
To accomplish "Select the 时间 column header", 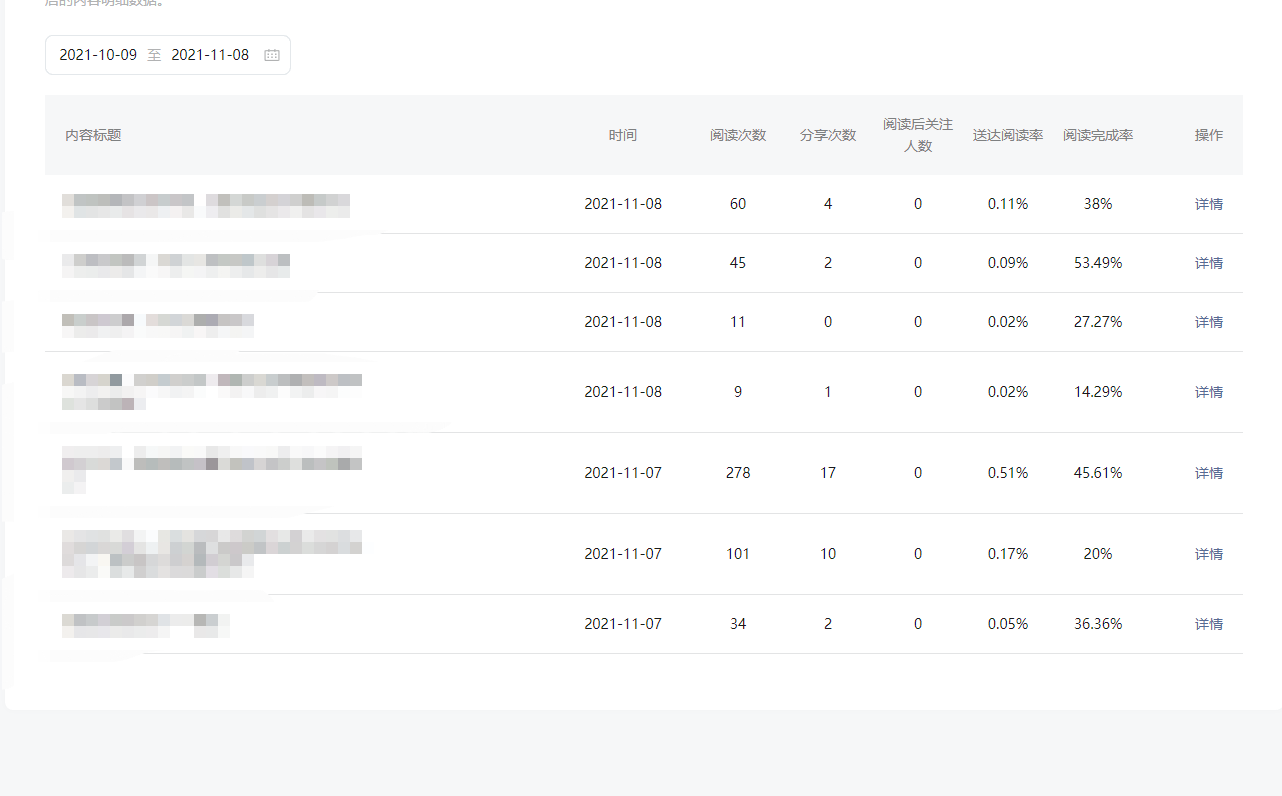I will [x=622, y=135].
